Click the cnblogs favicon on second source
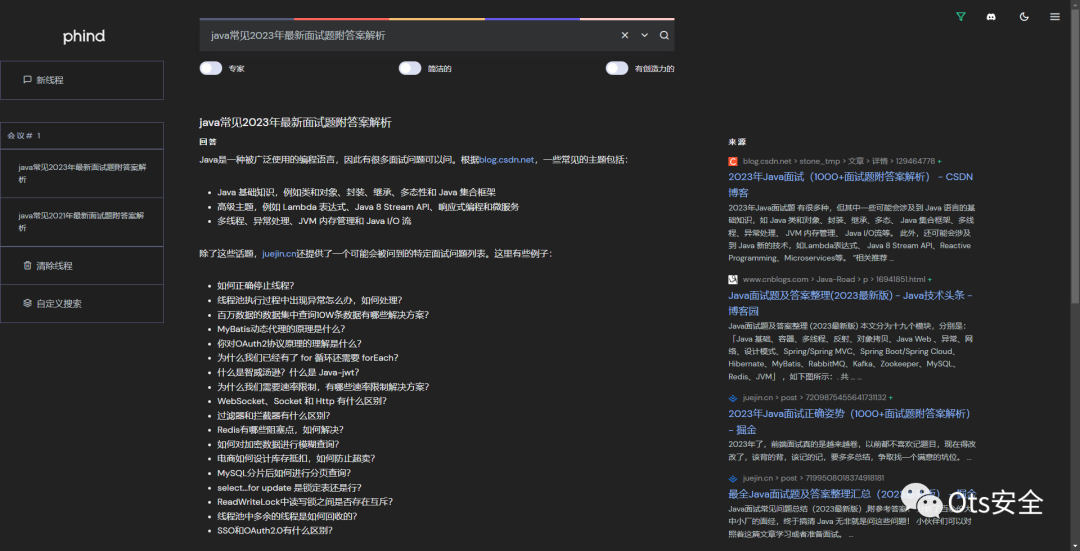1080x551 pixels. tap(733, 280)
